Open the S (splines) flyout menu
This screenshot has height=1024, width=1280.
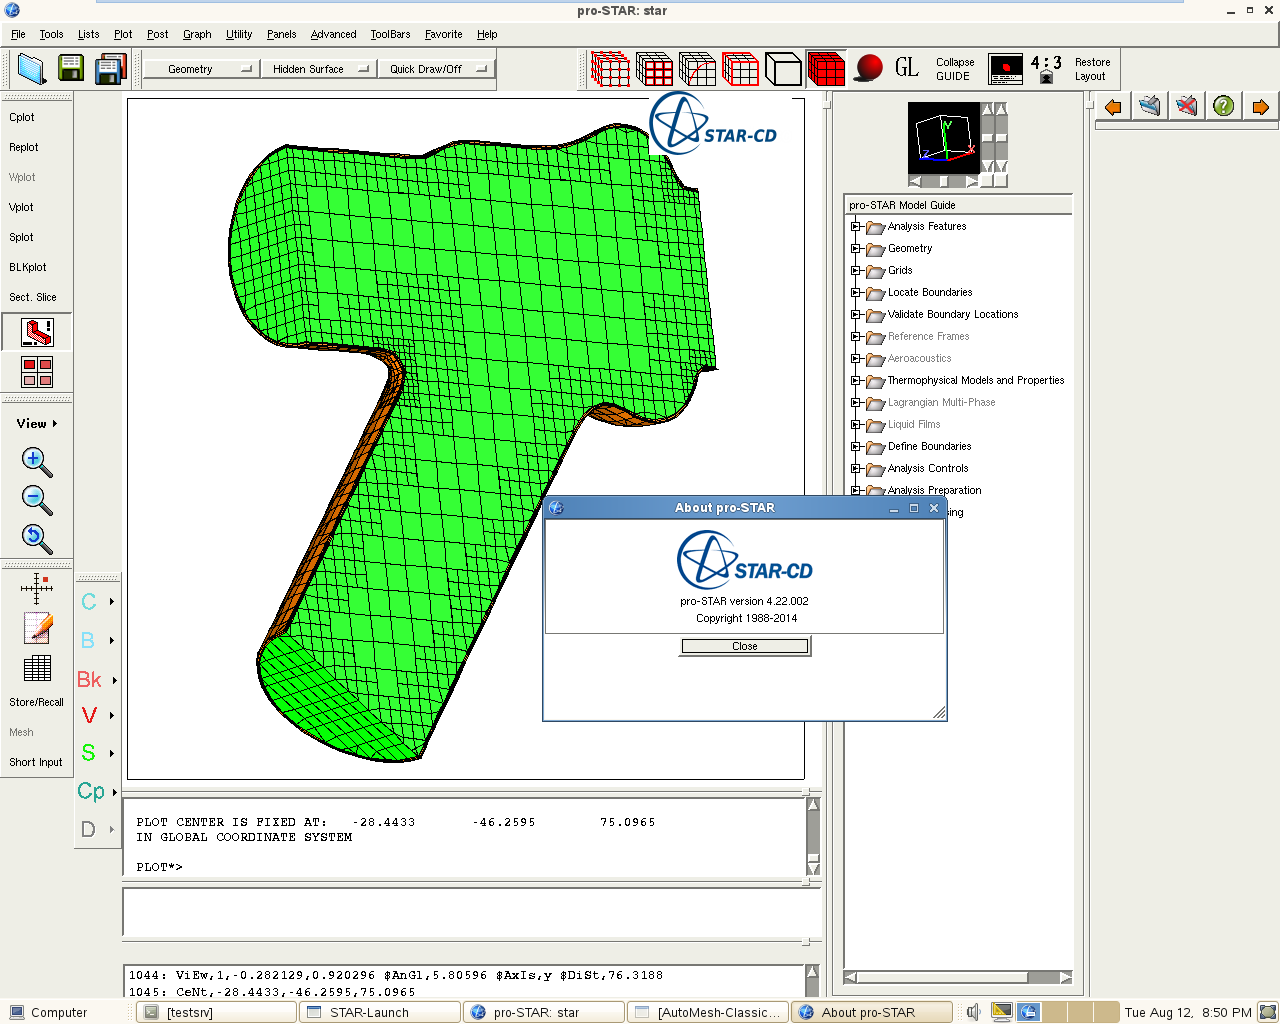click(x=97, y=753)
